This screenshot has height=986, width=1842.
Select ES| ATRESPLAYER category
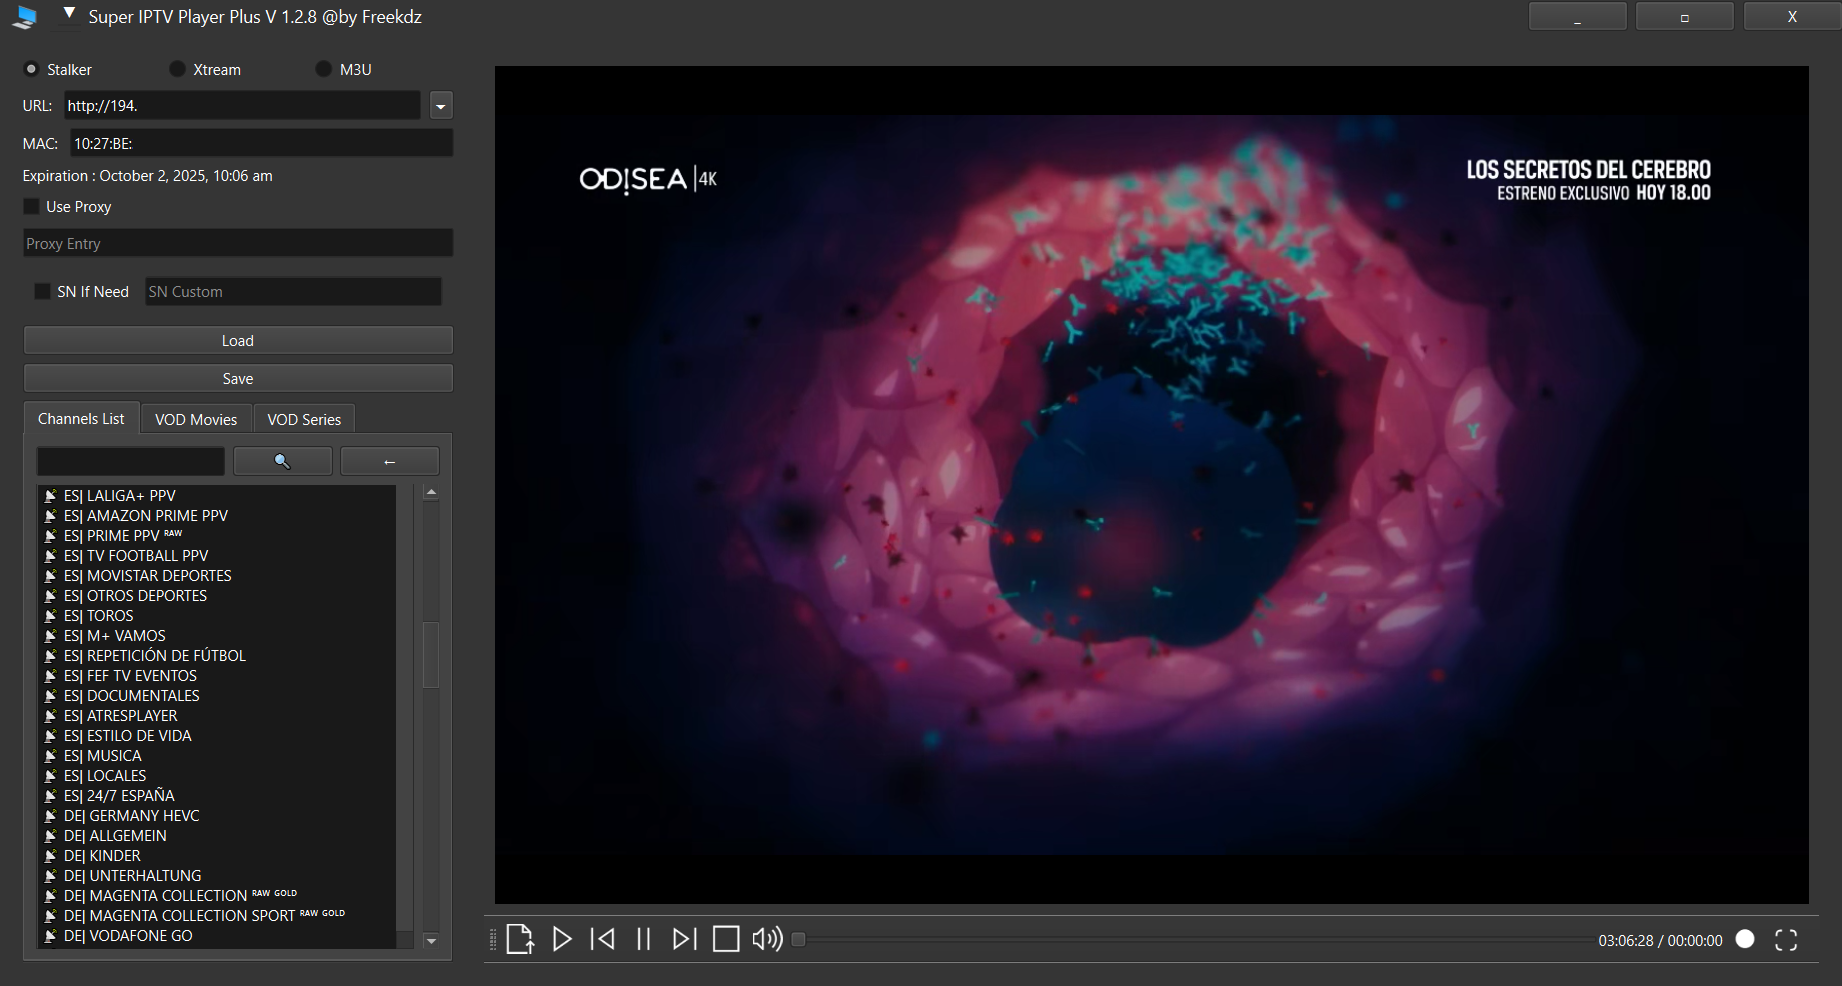(x=217, y=715)
